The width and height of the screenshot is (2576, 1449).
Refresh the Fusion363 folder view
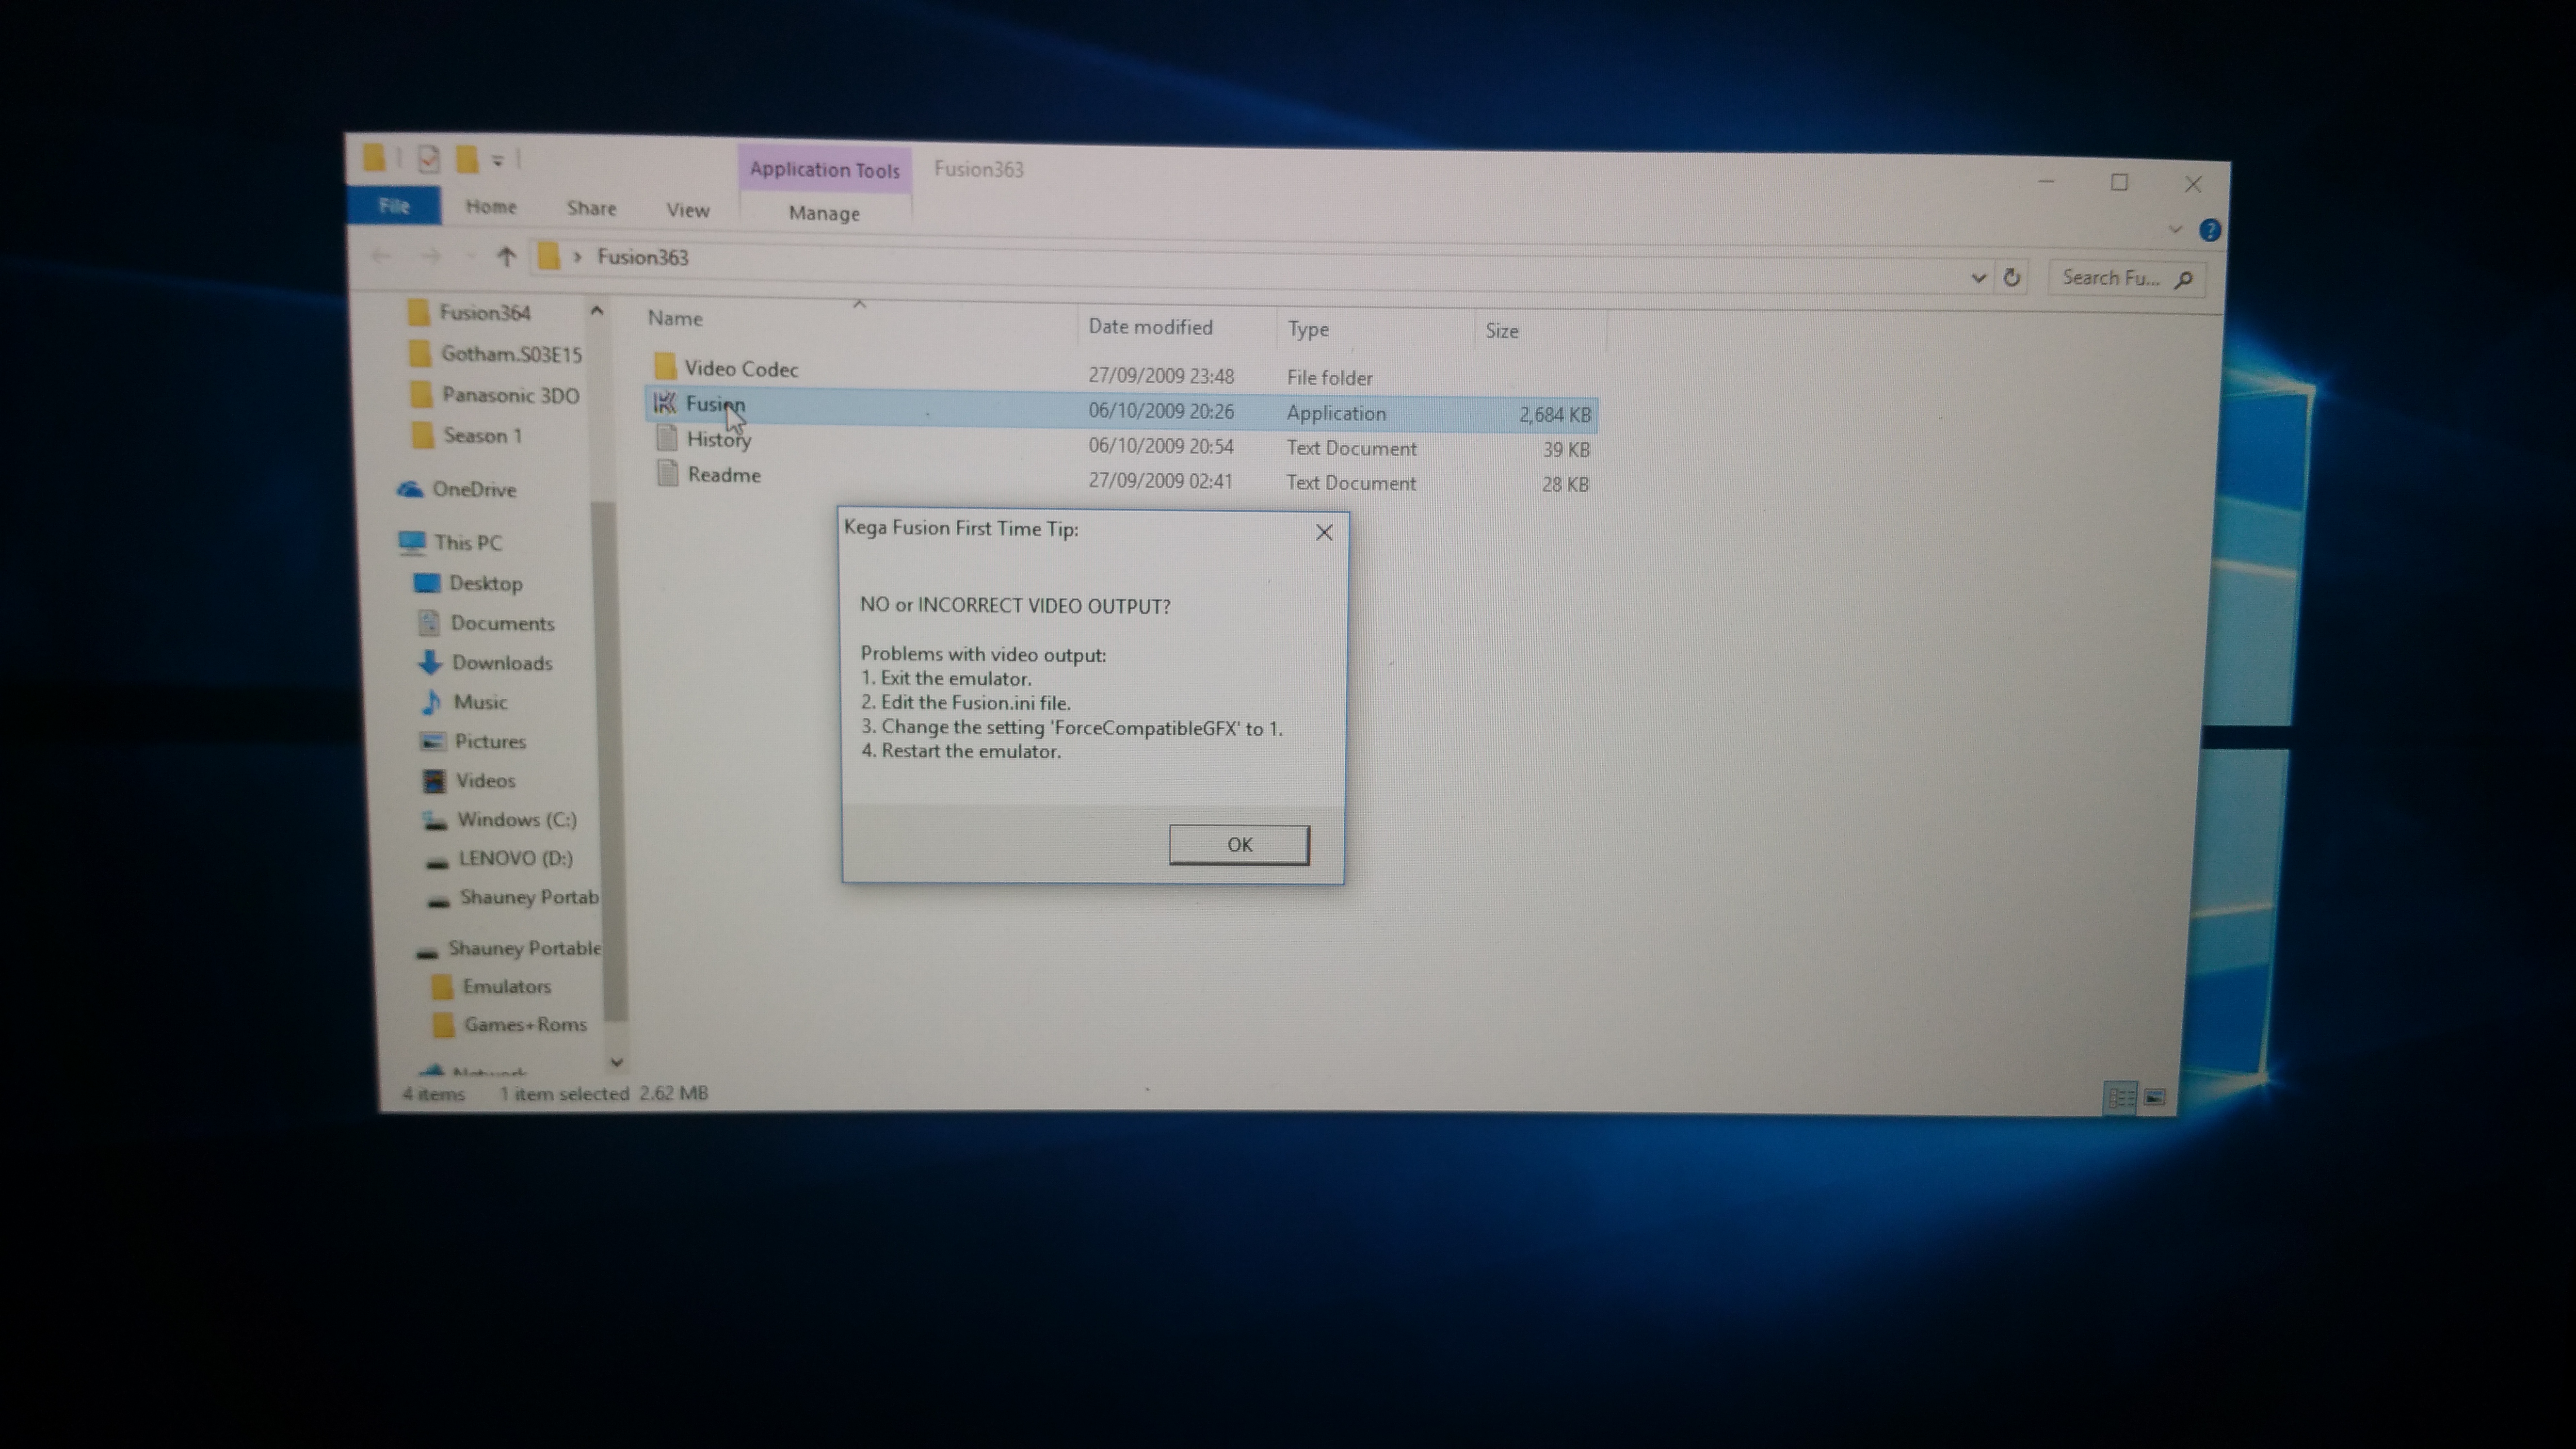pyautogui.click(x=2012, y=277)
